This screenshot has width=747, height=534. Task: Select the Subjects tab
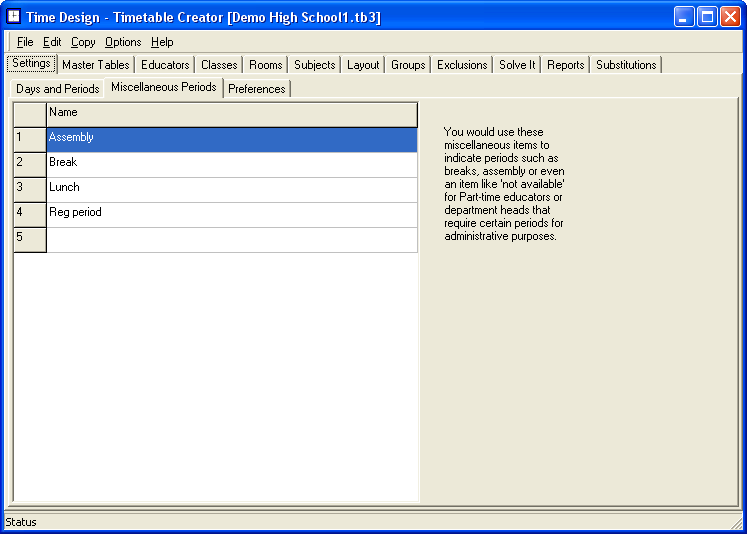315,65
